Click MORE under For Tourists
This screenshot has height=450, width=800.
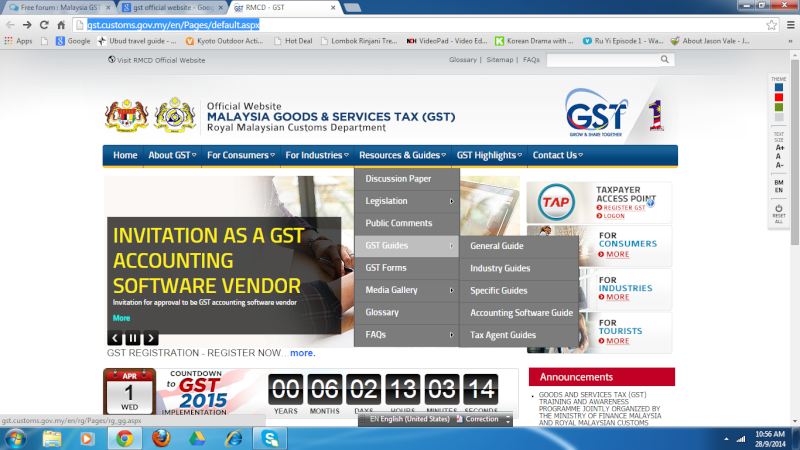point(617,341)
